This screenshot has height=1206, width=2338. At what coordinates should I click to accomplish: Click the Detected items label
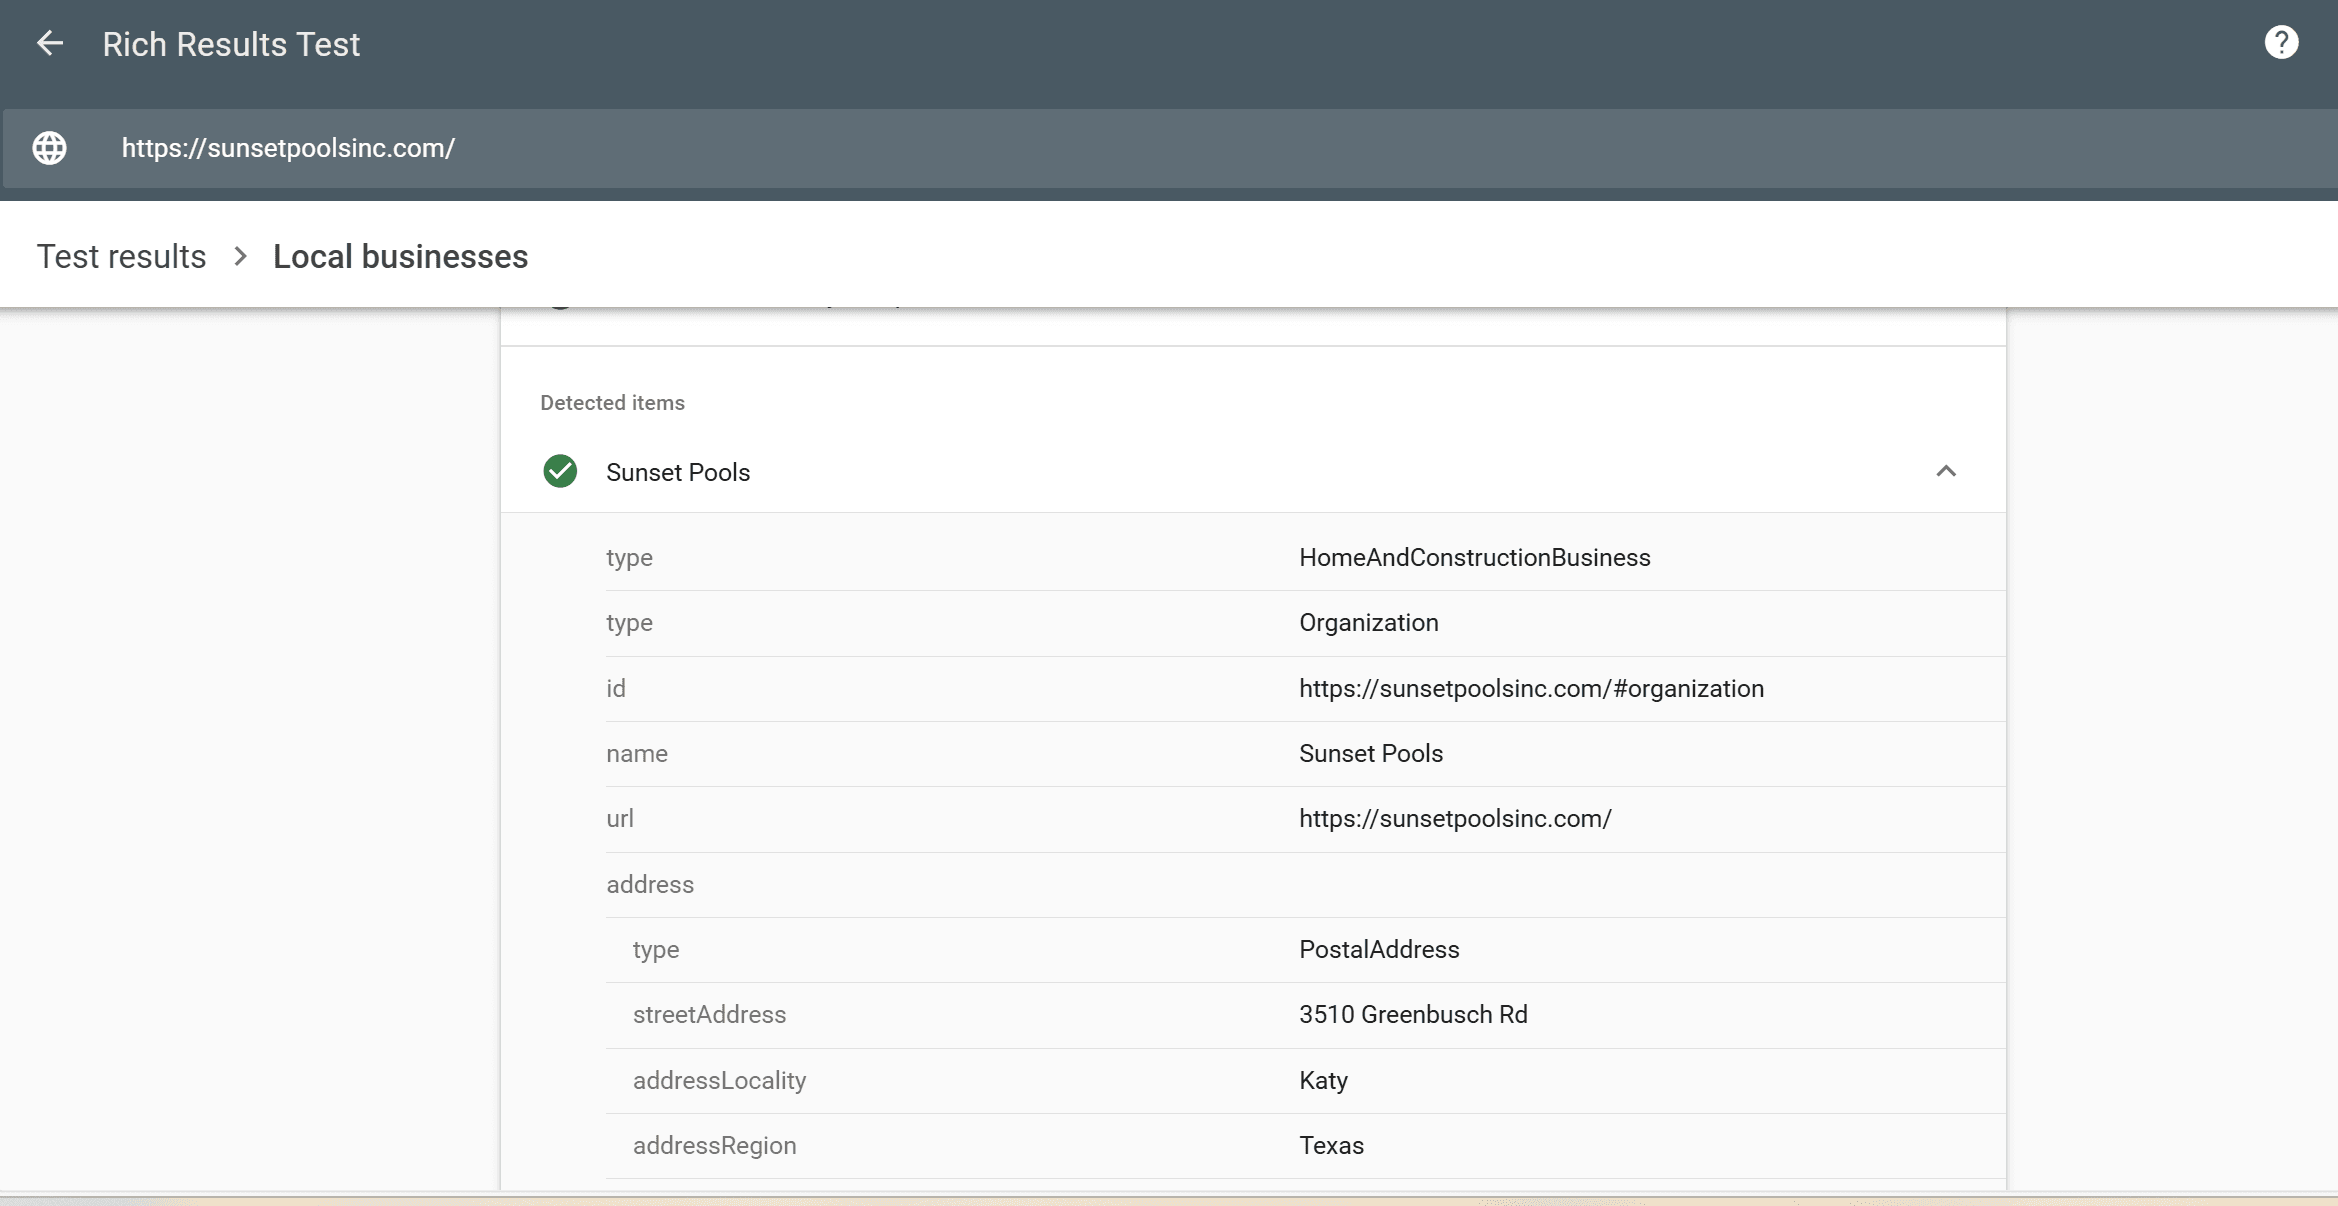[x=613, y=403]
